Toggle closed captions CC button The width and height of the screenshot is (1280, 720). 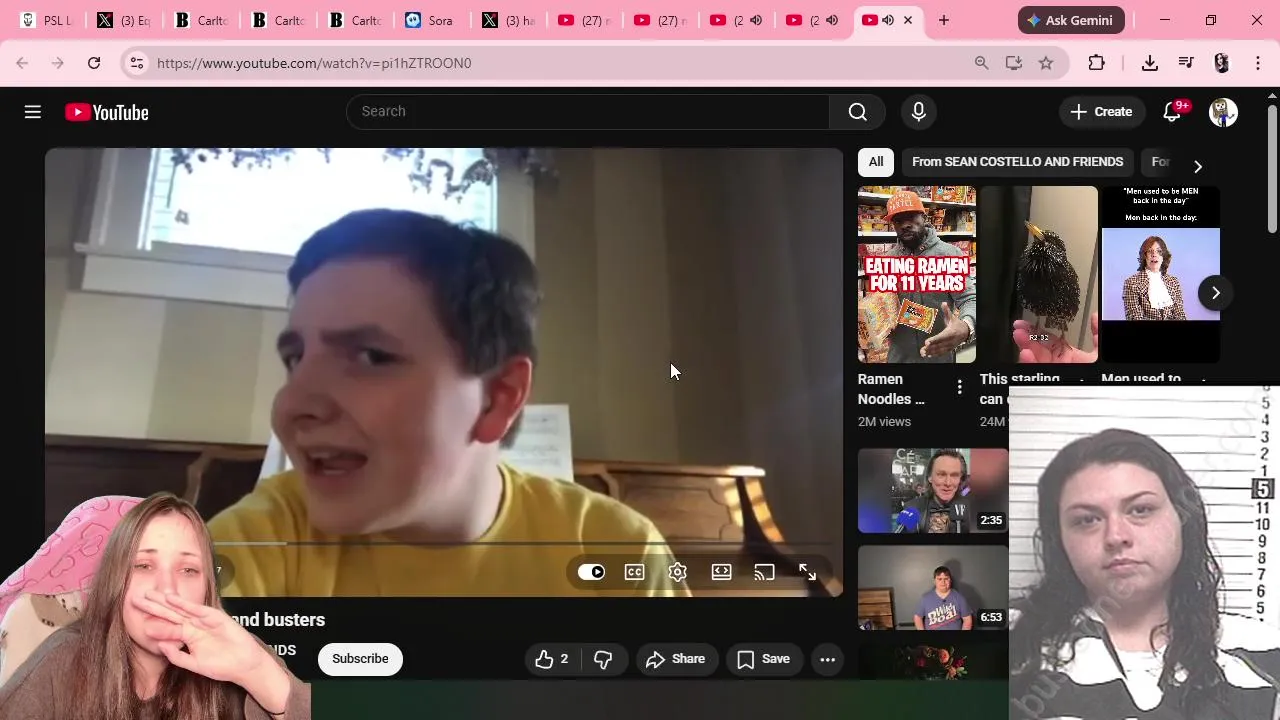pos(634,572)
